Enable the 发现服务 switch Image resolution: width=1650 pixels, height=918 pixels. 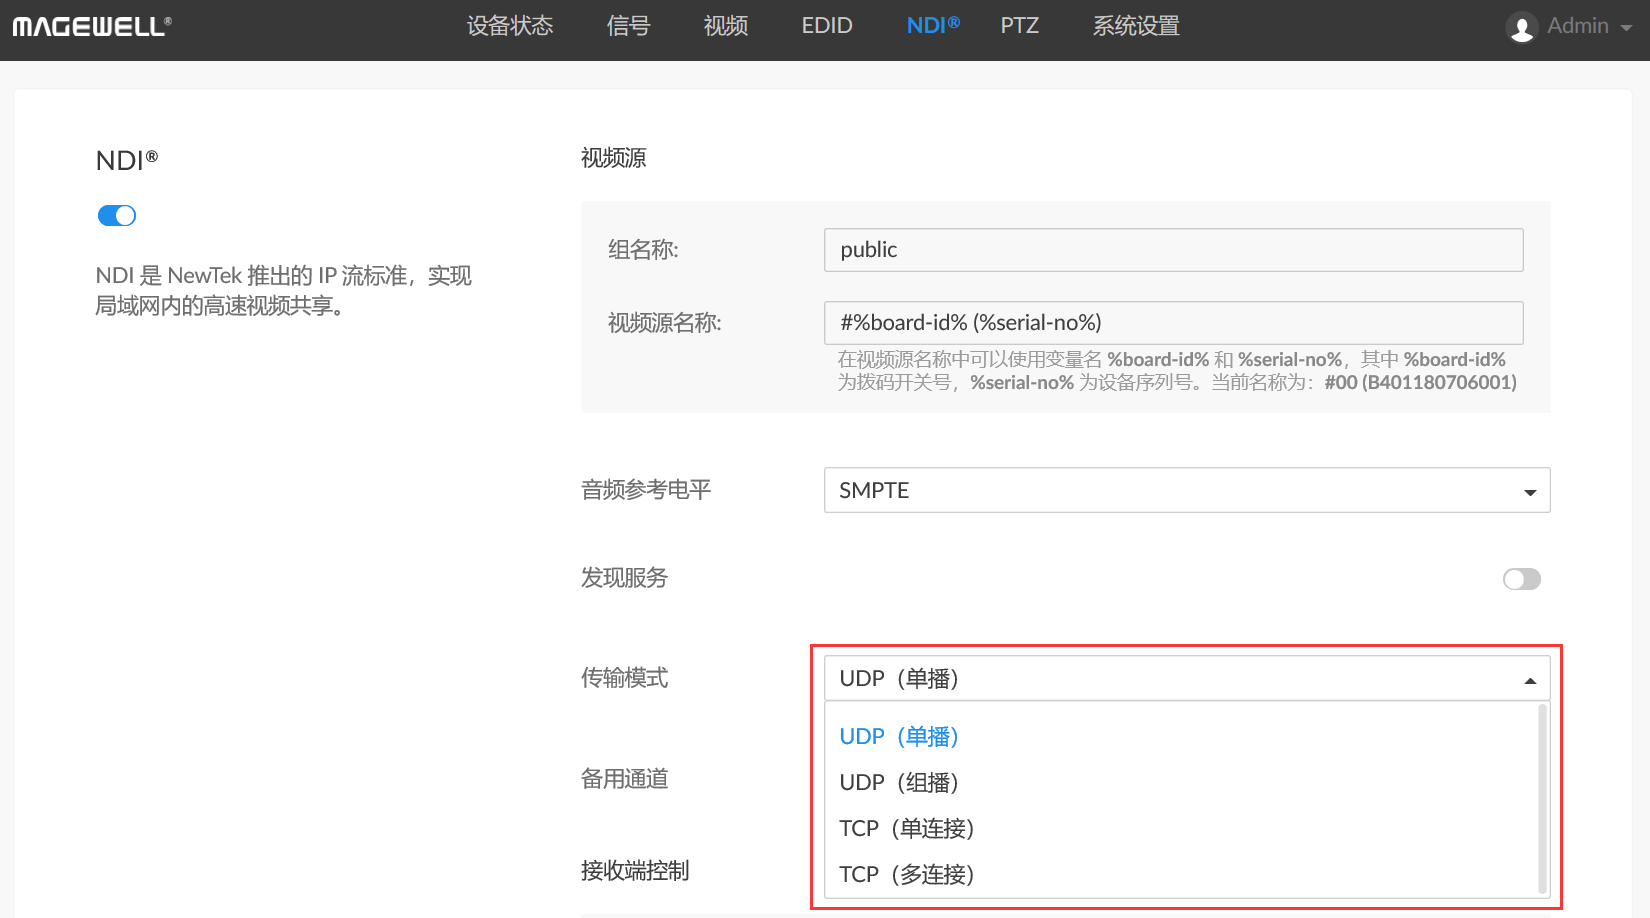[x=1522, y=579]
